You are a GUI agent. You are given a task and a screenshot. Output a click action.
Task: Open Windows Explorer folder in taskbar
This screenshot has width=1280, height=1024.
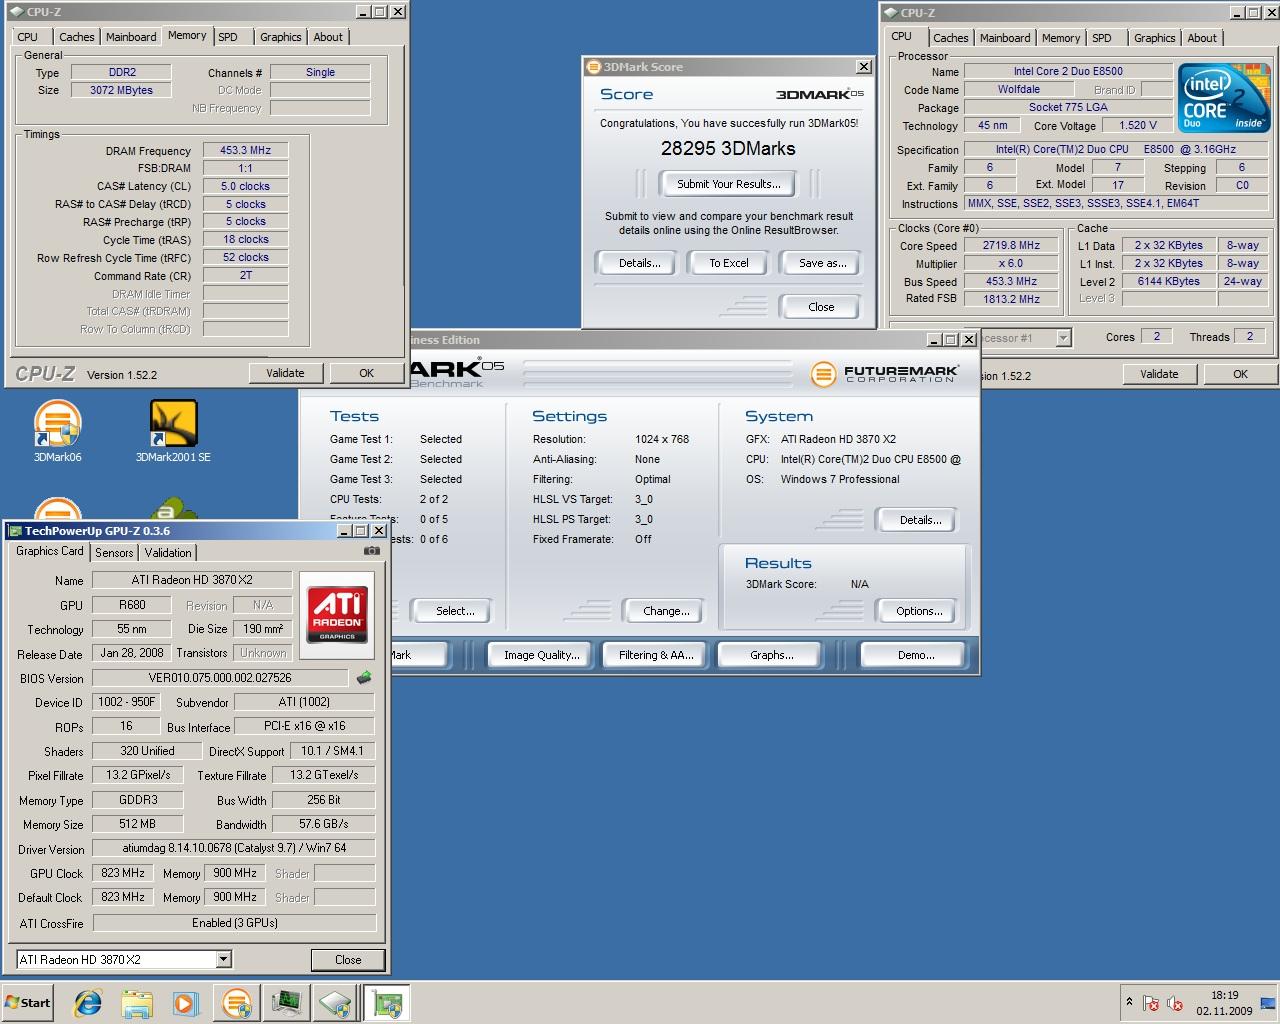pos(137,1003)
